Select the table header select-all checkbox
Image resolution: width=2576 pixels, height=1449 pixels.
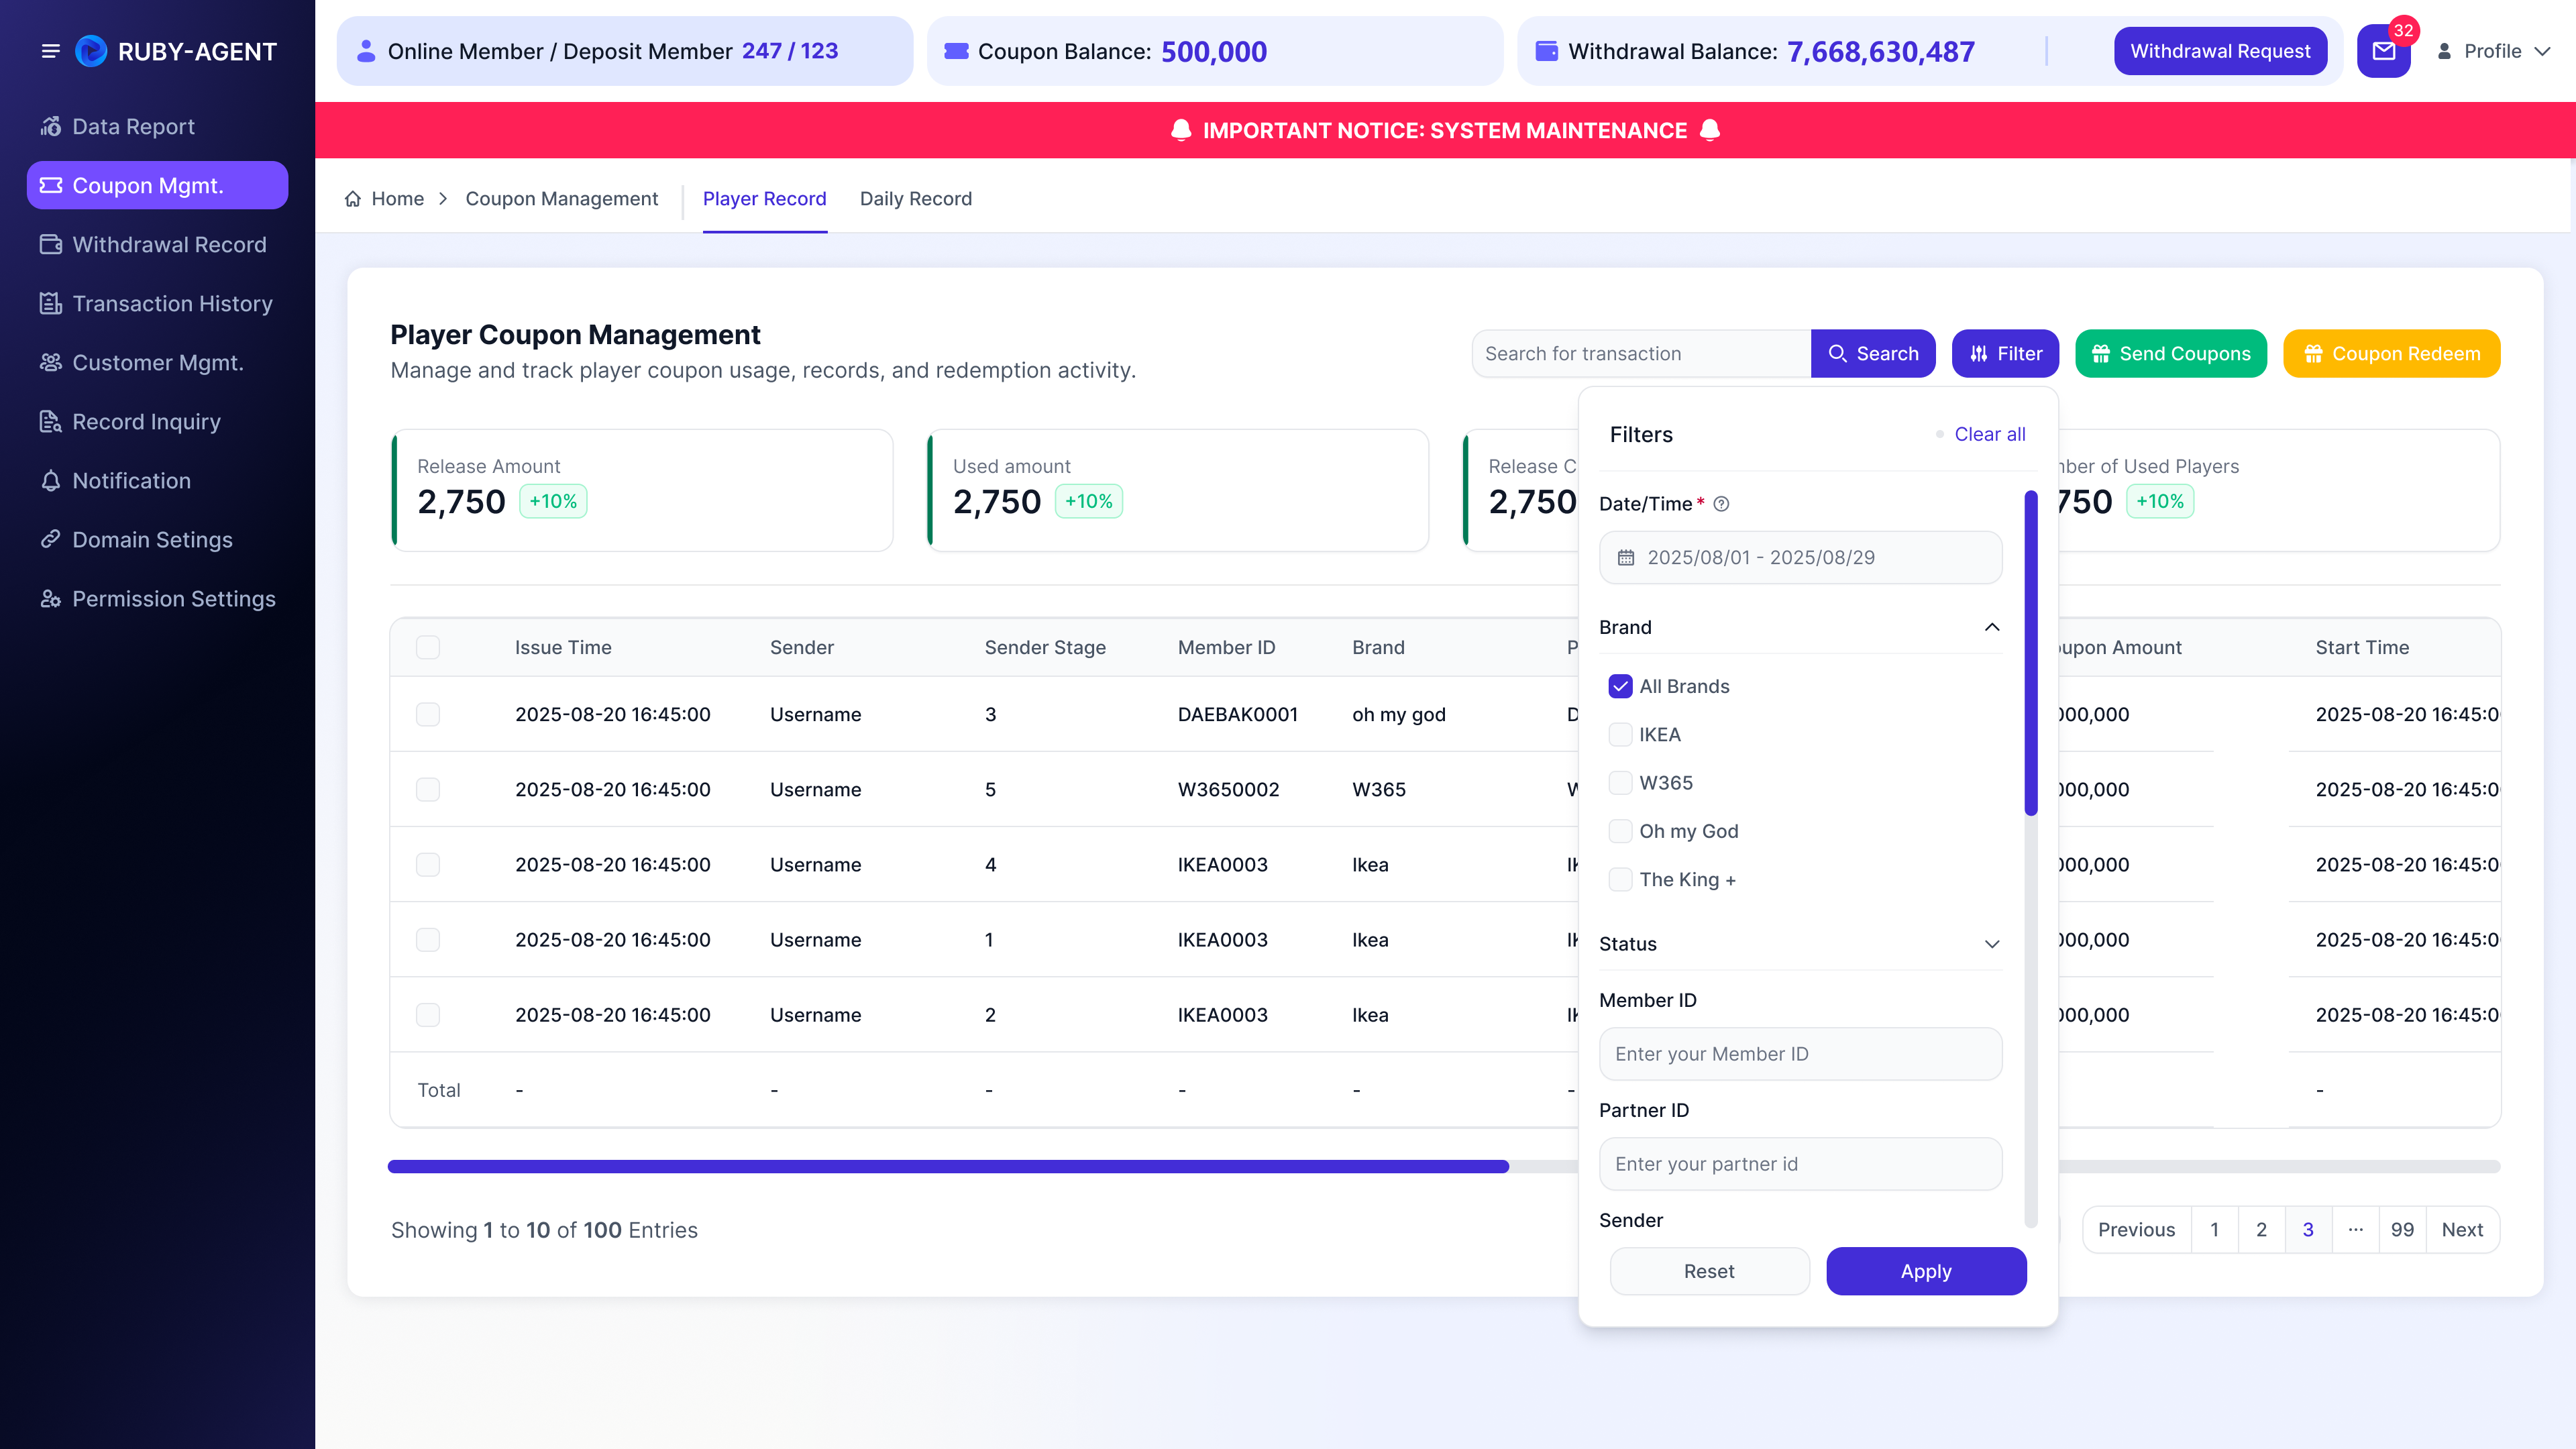pos(428,647)
